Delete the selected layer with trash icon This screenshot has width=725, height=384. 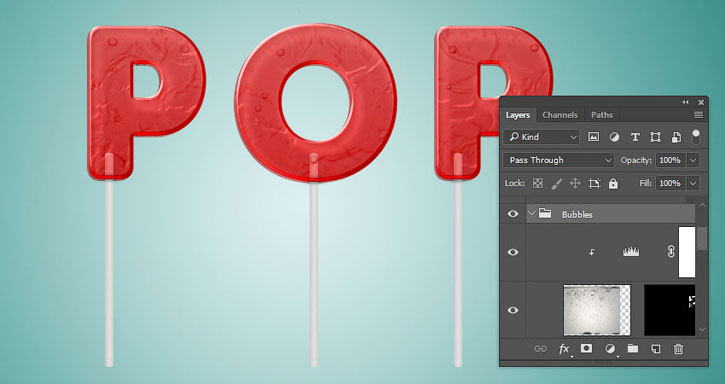(678, 349)
